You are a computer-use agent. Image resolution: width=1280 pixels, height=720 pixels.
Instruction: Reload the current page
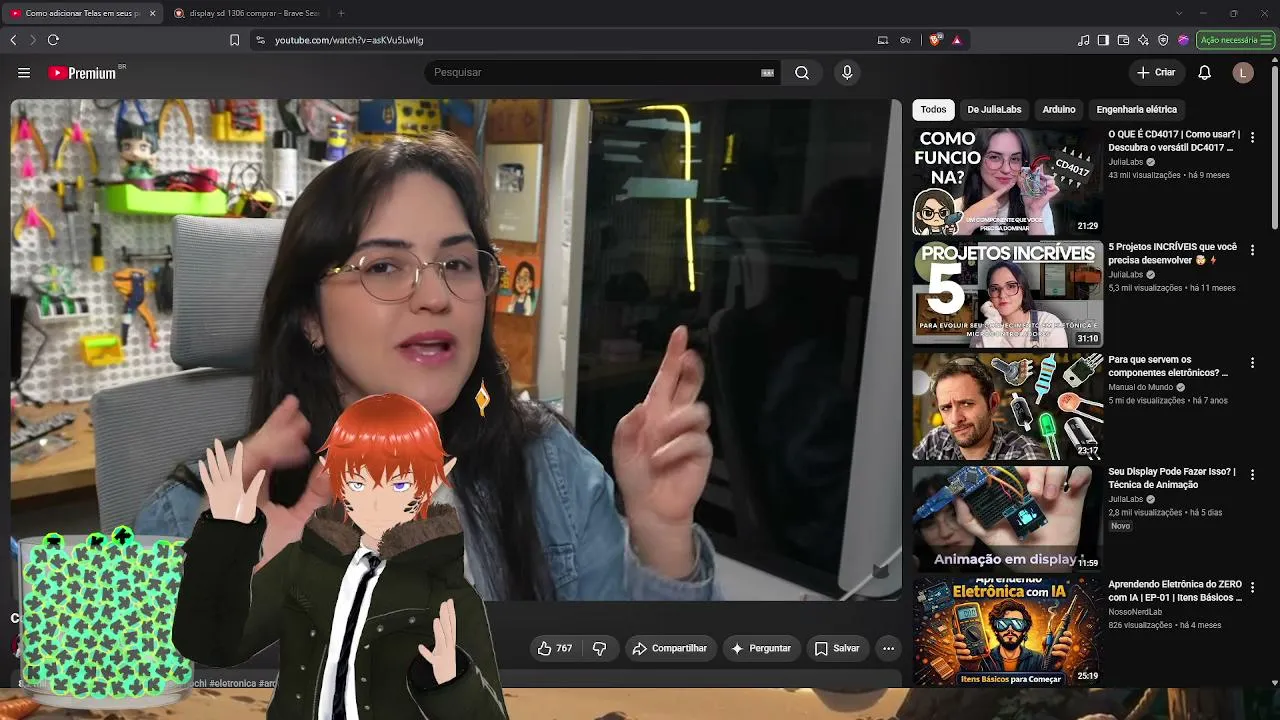tap(53, 40)
